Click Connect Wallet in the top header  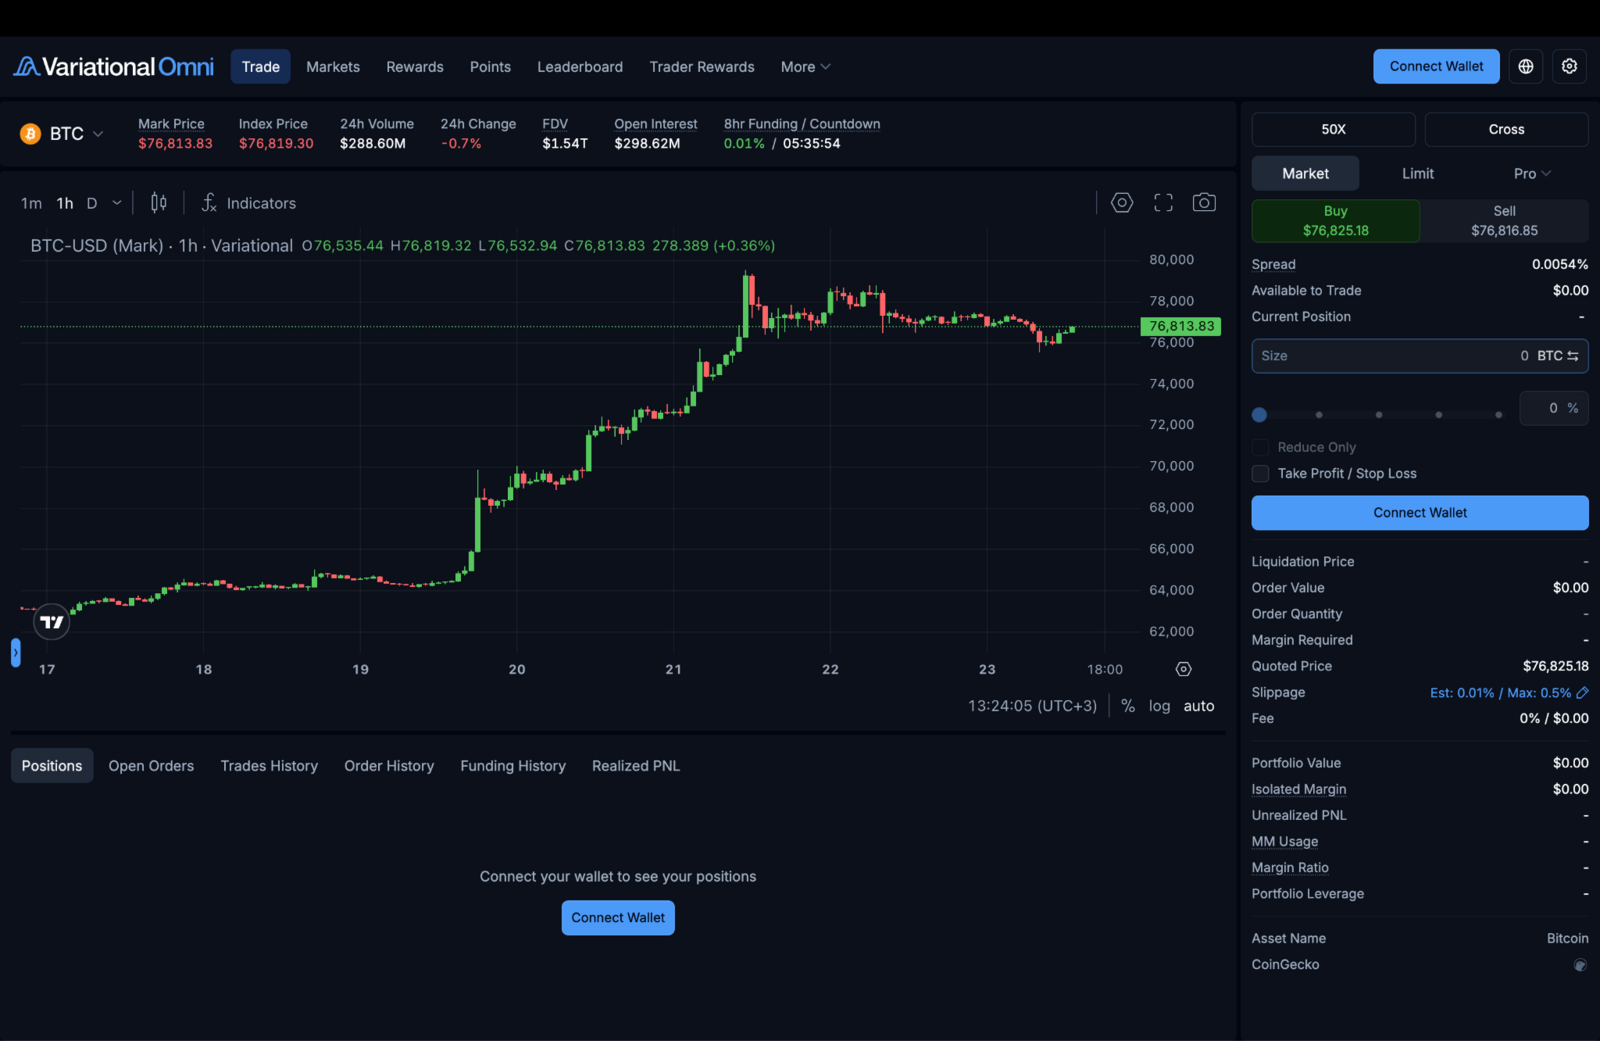(1436, 66)
